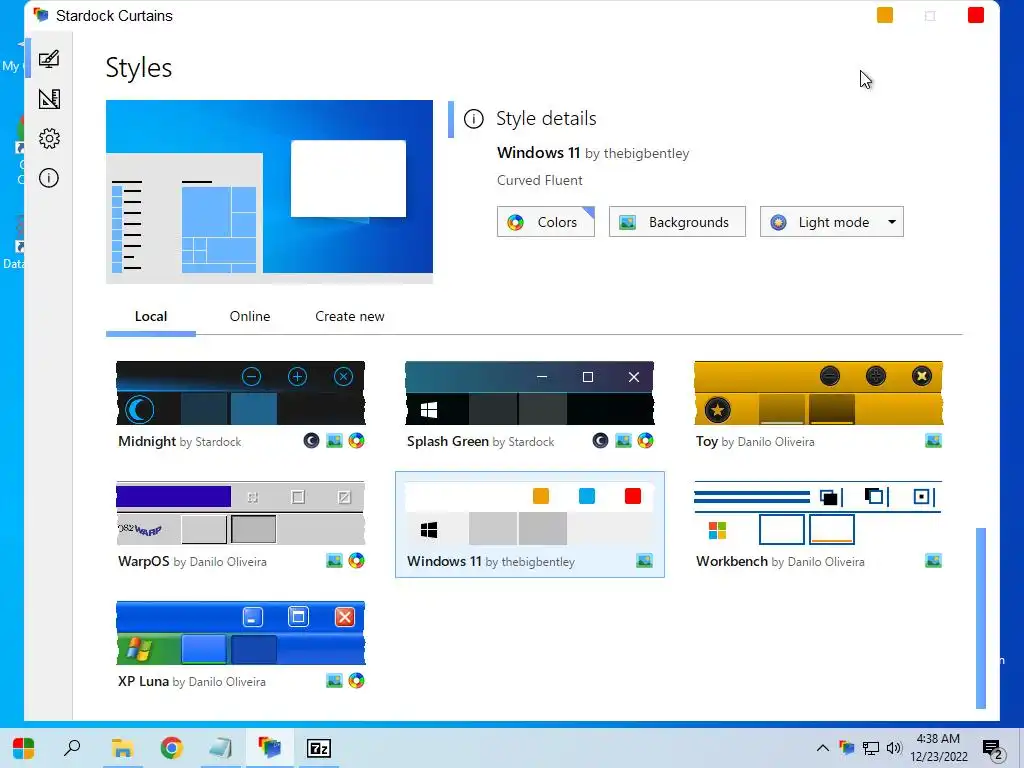The height and width of the screenshot is (768, 1024).
Task: Switch to the Local tab
Action: coord(151,316)
